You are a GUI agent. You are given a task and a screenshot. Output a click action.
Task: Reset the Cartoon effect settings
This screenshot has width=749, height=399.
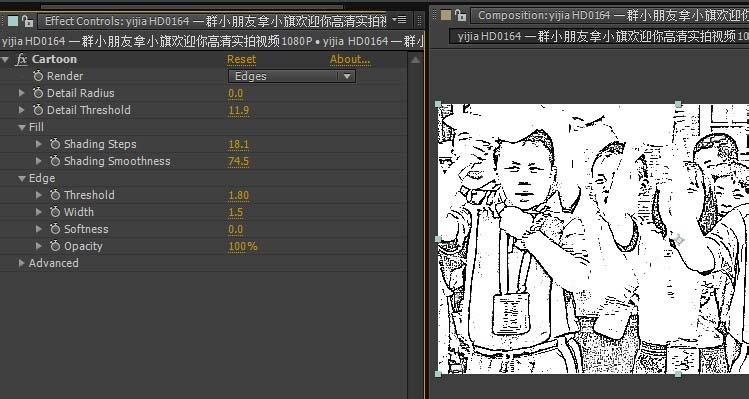[241, 59]
